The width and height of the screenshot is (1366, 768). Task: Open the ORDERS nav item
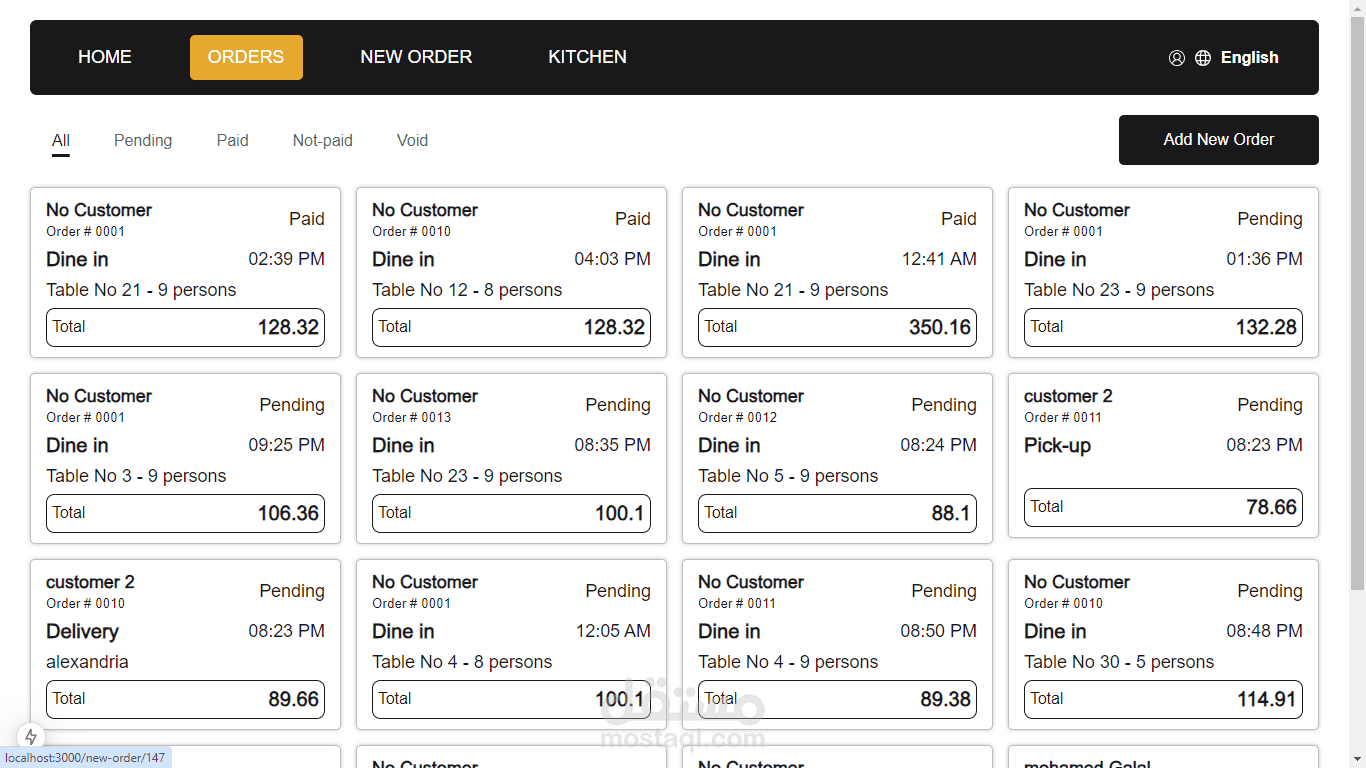pos(246,57)
